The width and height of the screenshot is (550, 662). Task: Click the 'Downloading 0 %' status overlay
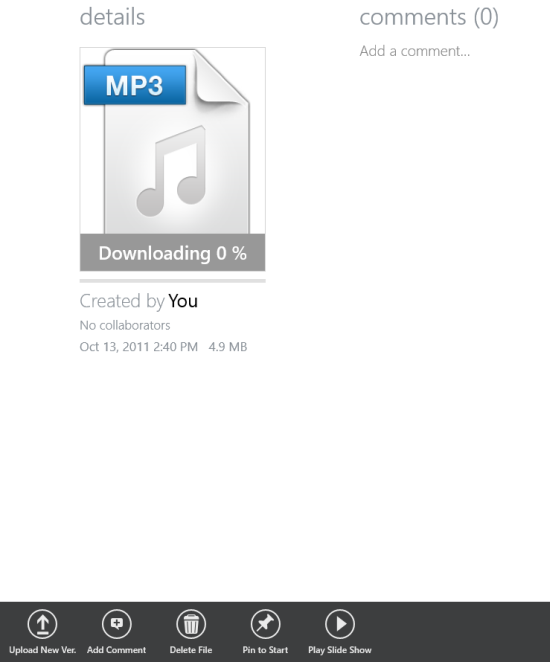173,252
